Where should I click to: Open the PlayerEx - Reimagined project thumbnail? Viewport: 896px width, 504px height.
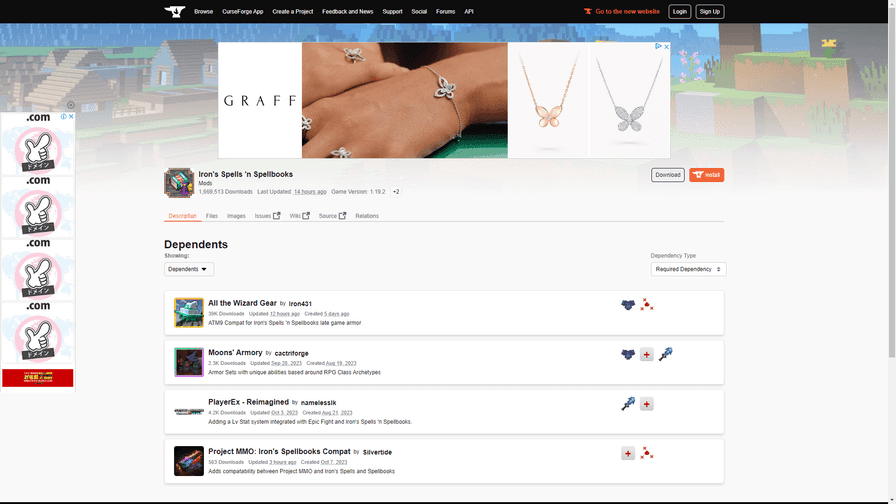pos(189,411)
